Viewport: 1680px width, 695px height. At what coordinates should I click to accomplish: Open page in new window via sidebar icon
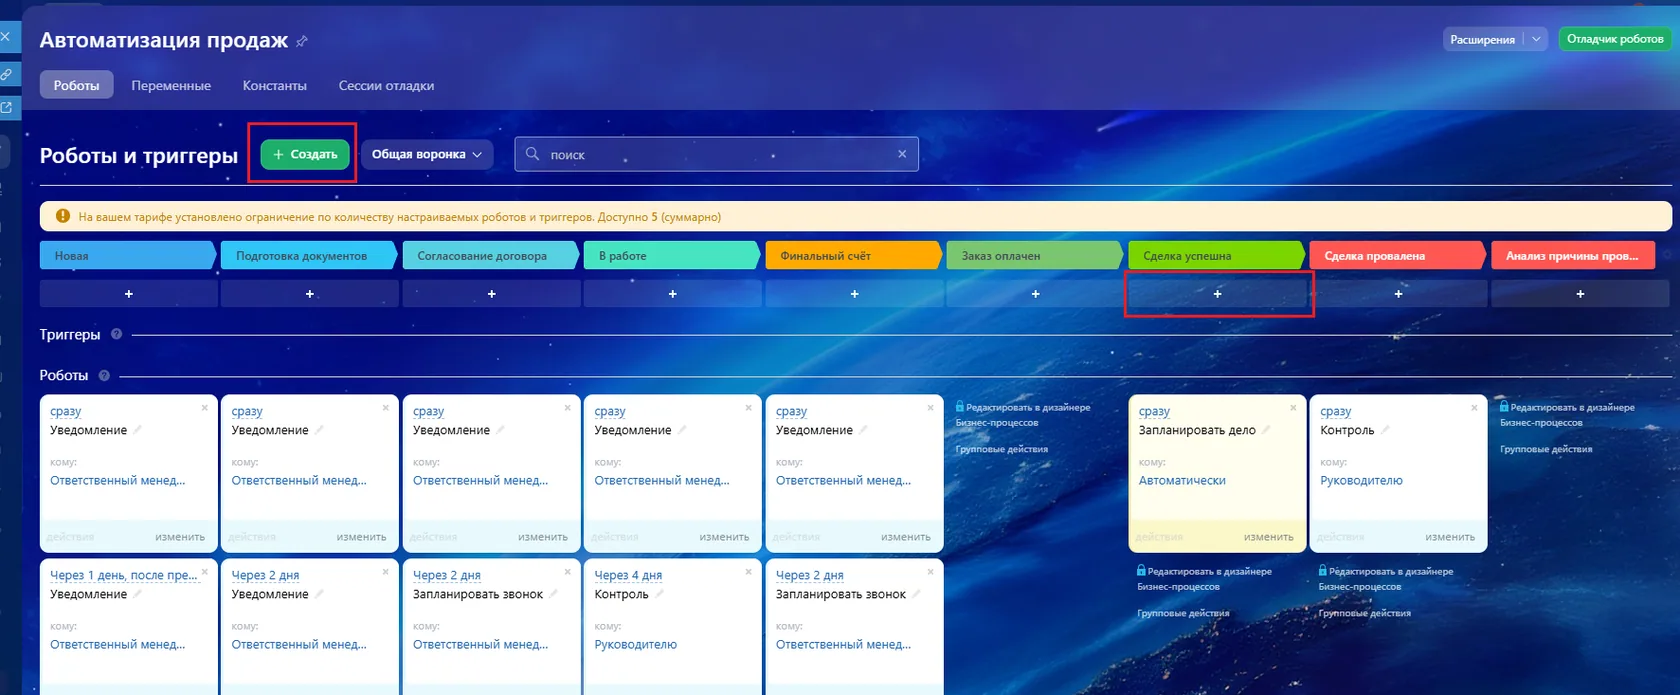click(x=6, y=107)
